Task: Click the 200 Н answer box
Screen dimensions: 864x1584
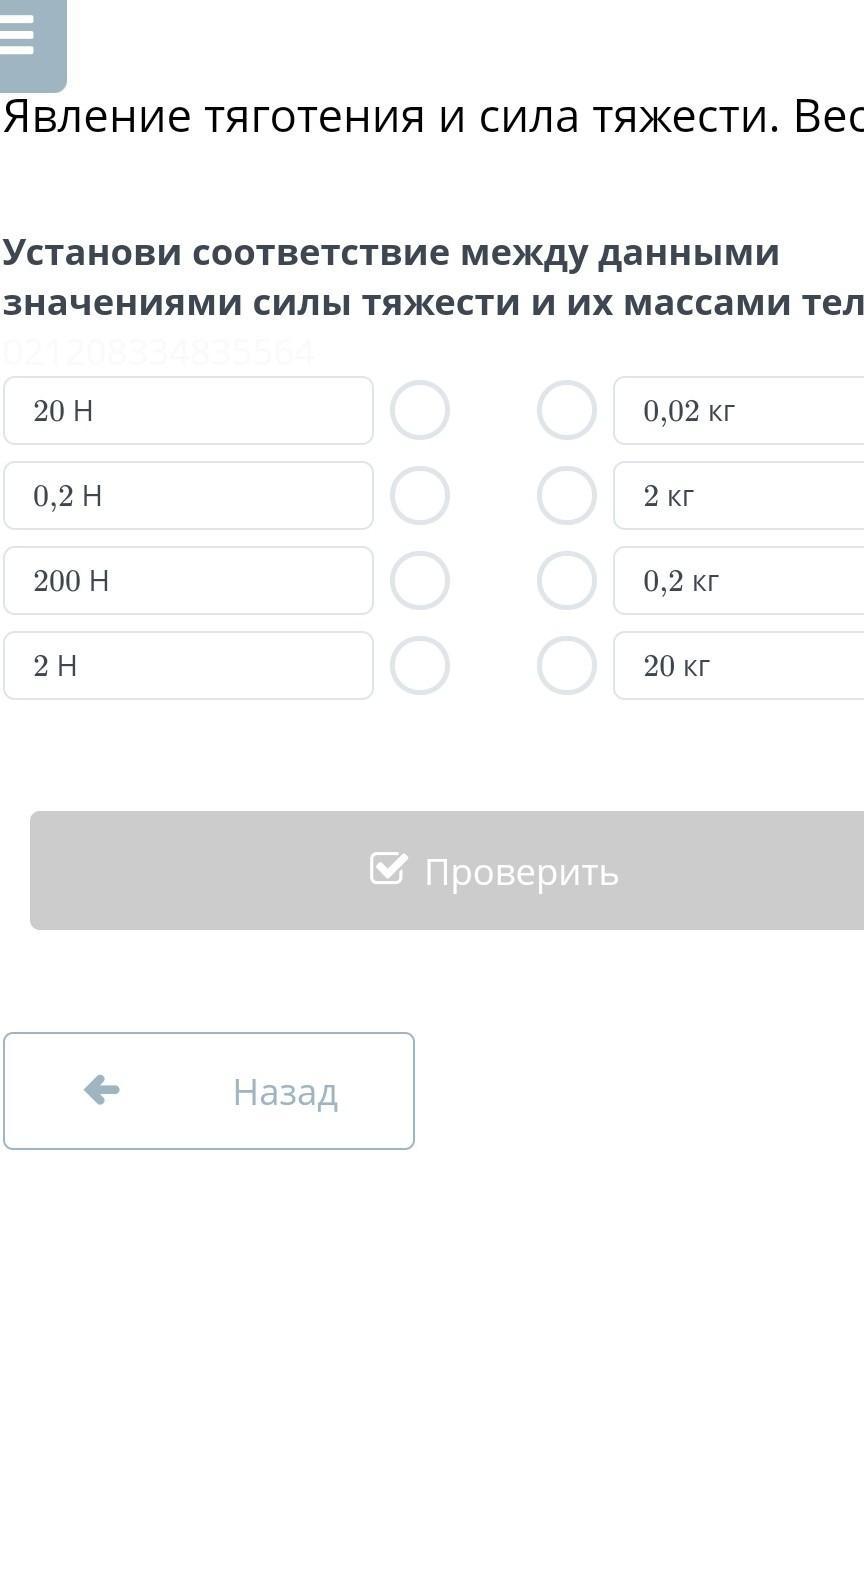Action: (x=188, y=580)
